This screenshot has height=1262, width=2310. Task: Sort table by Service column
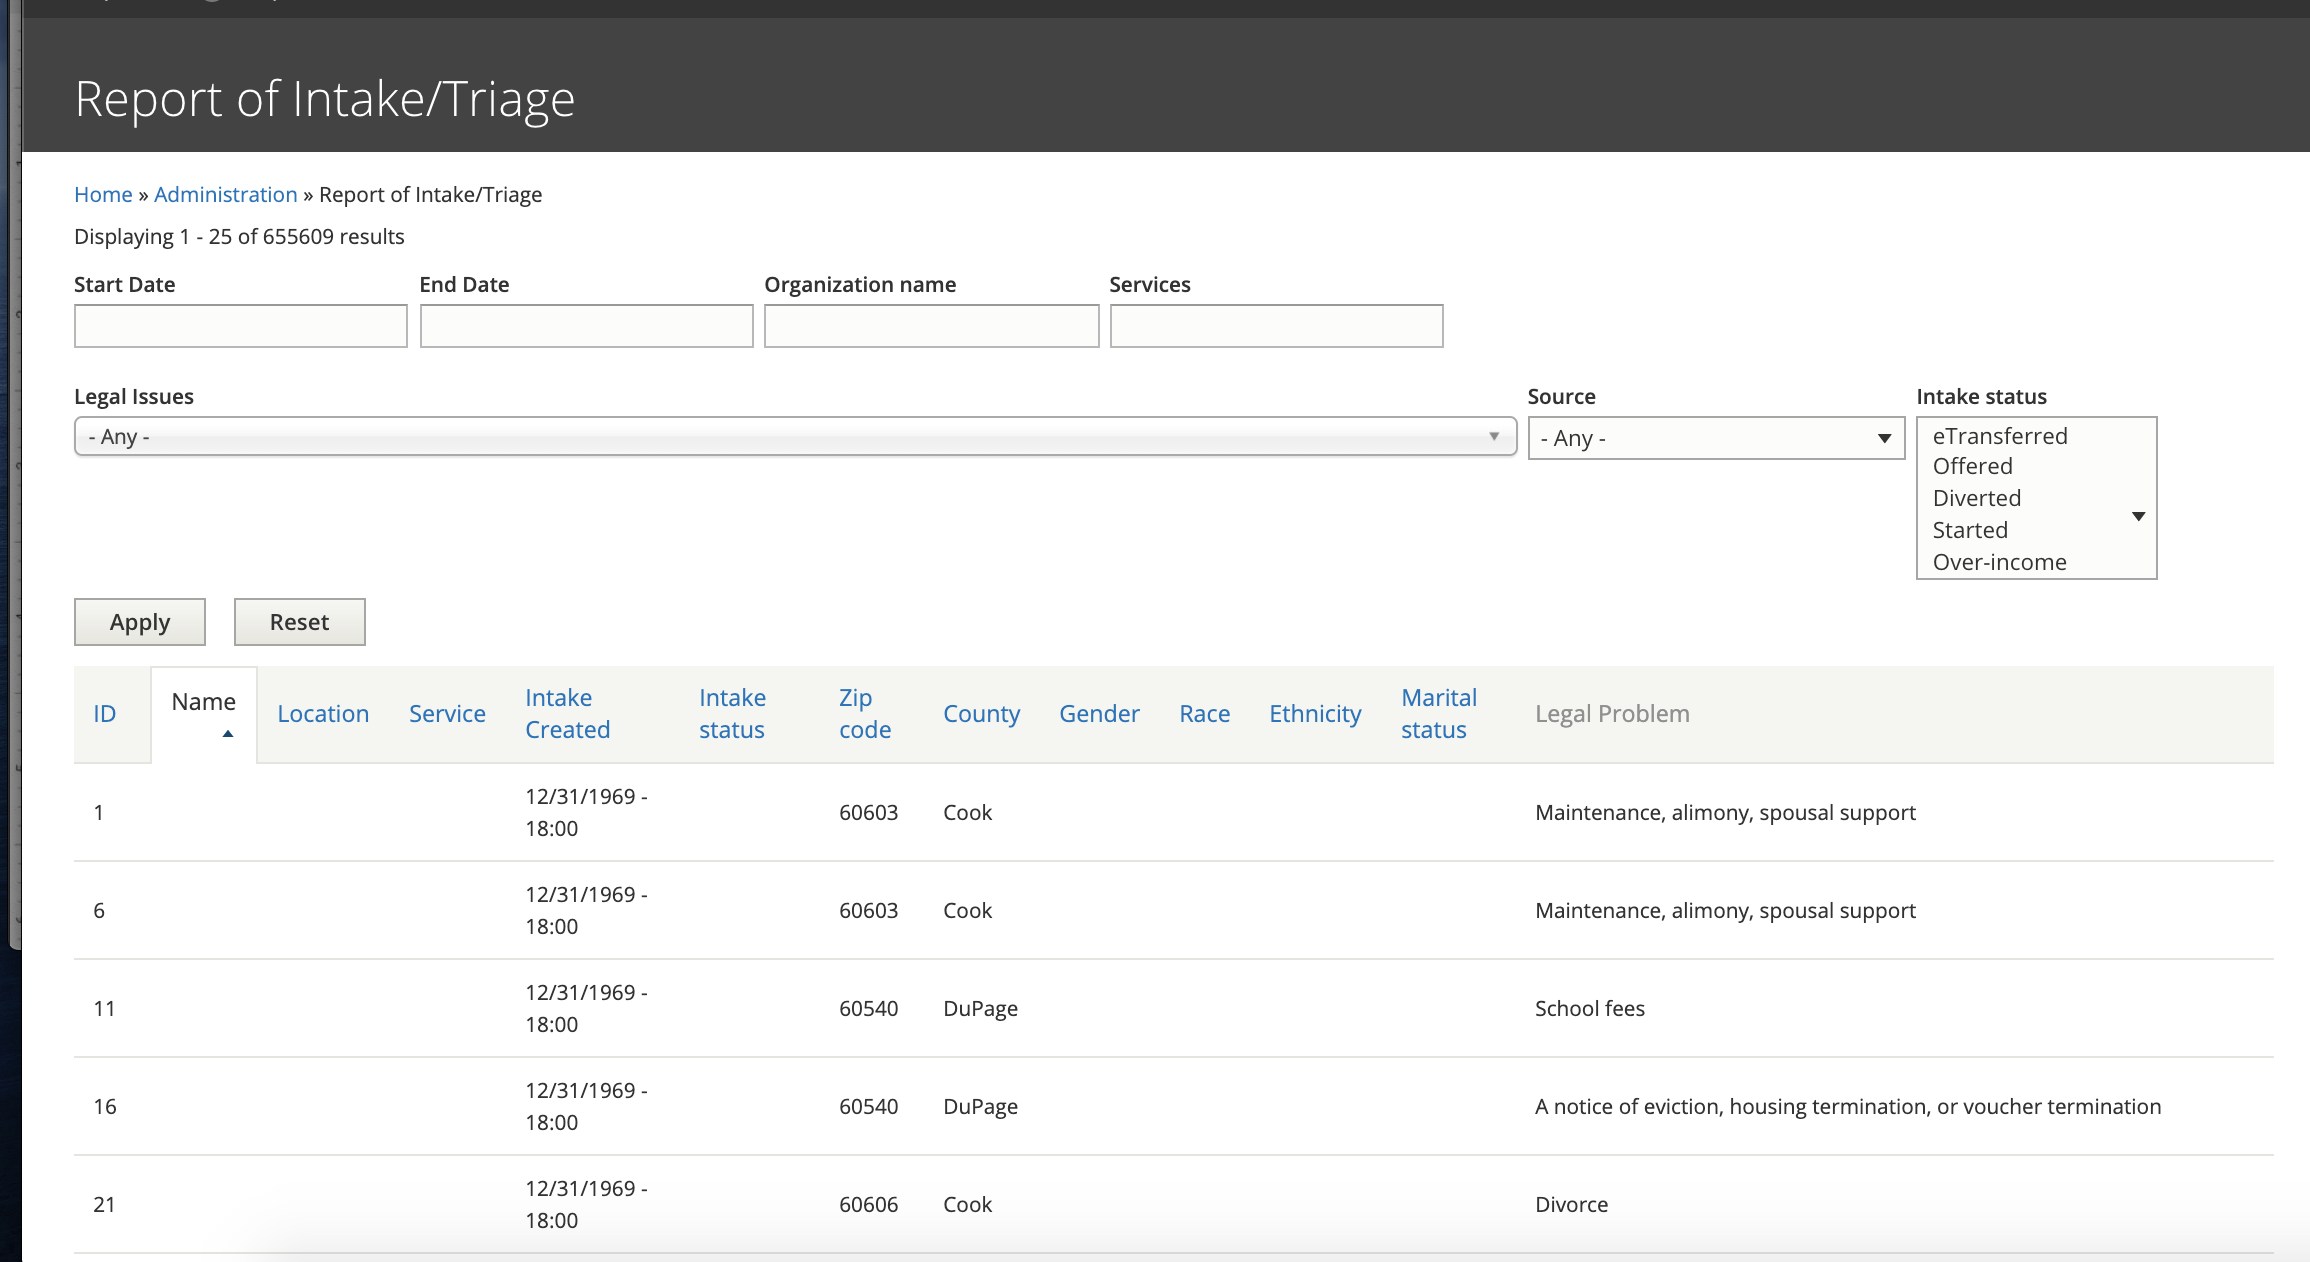click(447, 714)
